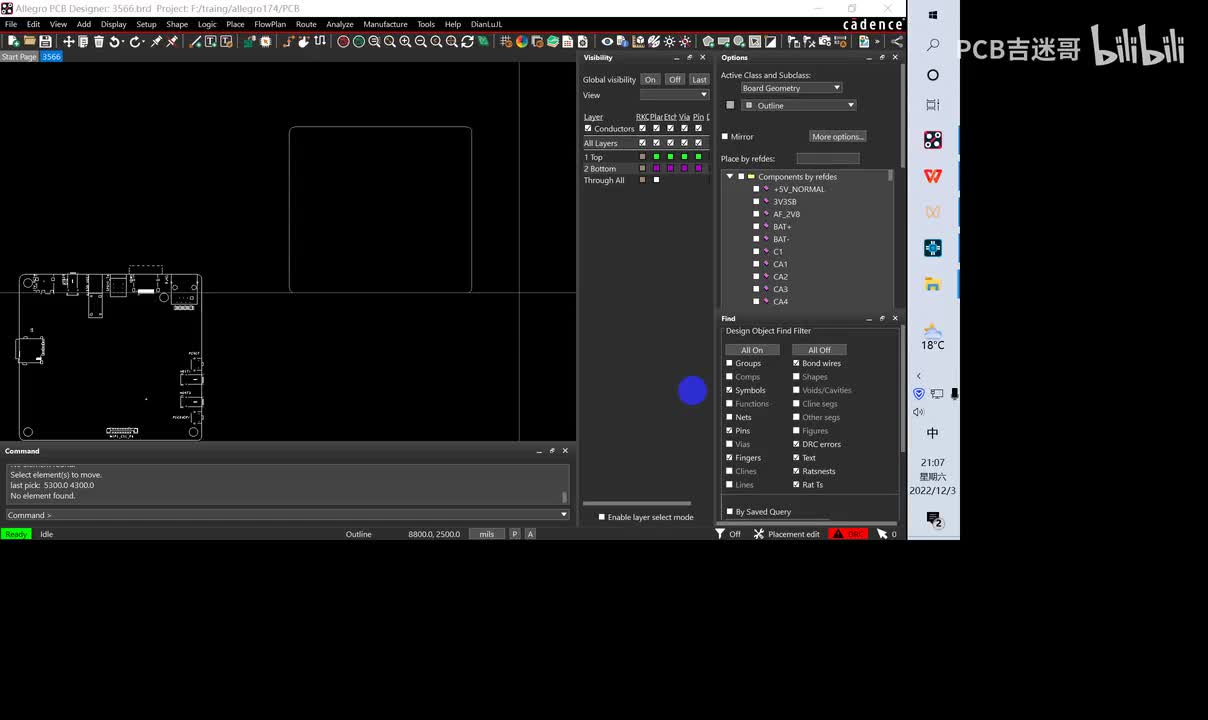1208x720 pixels.
Task: Click the share icon in toolbar
Action: click(x=897, y=41)
